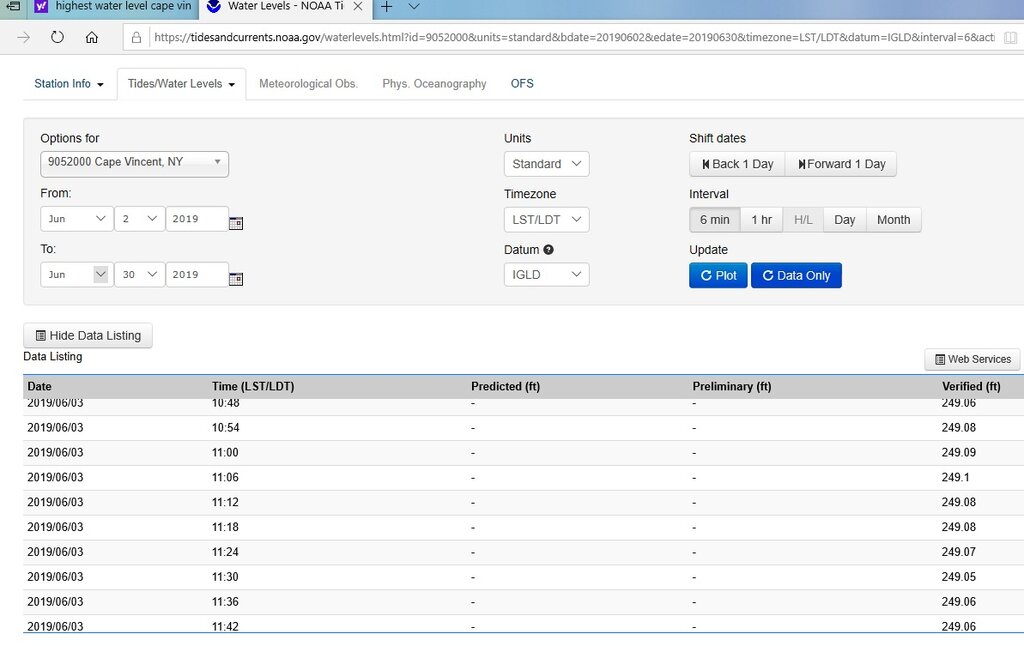Set interval to Month
The height and width of the screenshot is (646, 1024).
893,220
